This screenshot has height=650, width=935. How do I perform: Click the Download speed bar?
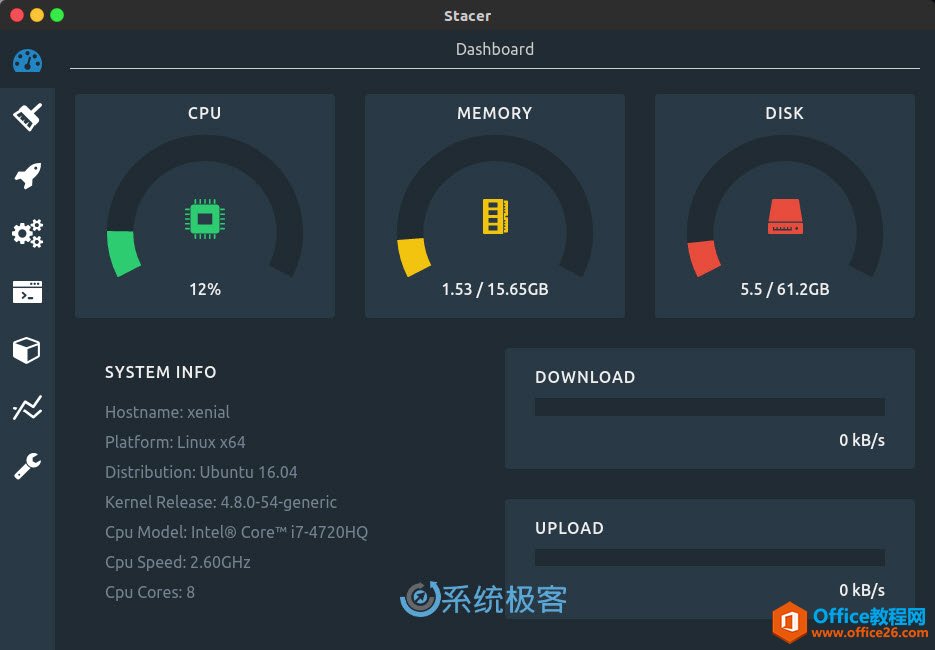click(710, 407)
